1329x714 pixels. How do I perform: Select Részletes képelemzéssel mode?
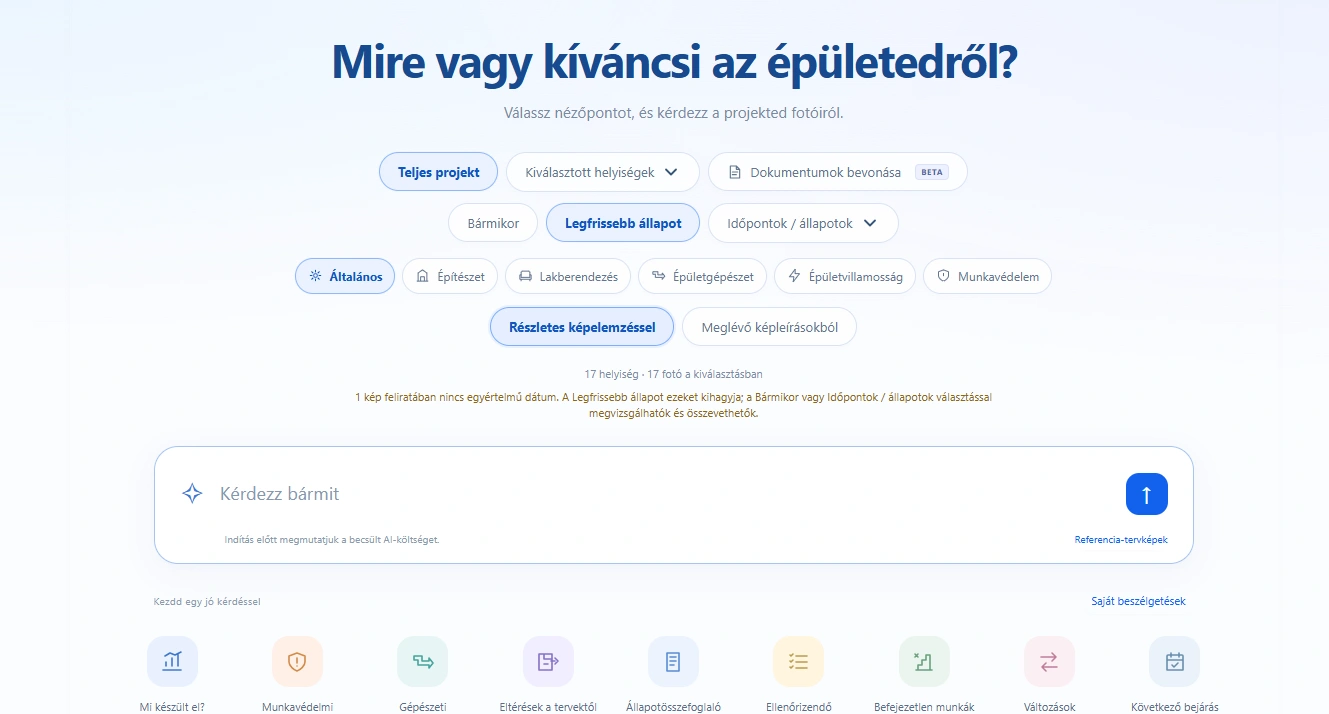pyautogui.click(x=582, y=326)
